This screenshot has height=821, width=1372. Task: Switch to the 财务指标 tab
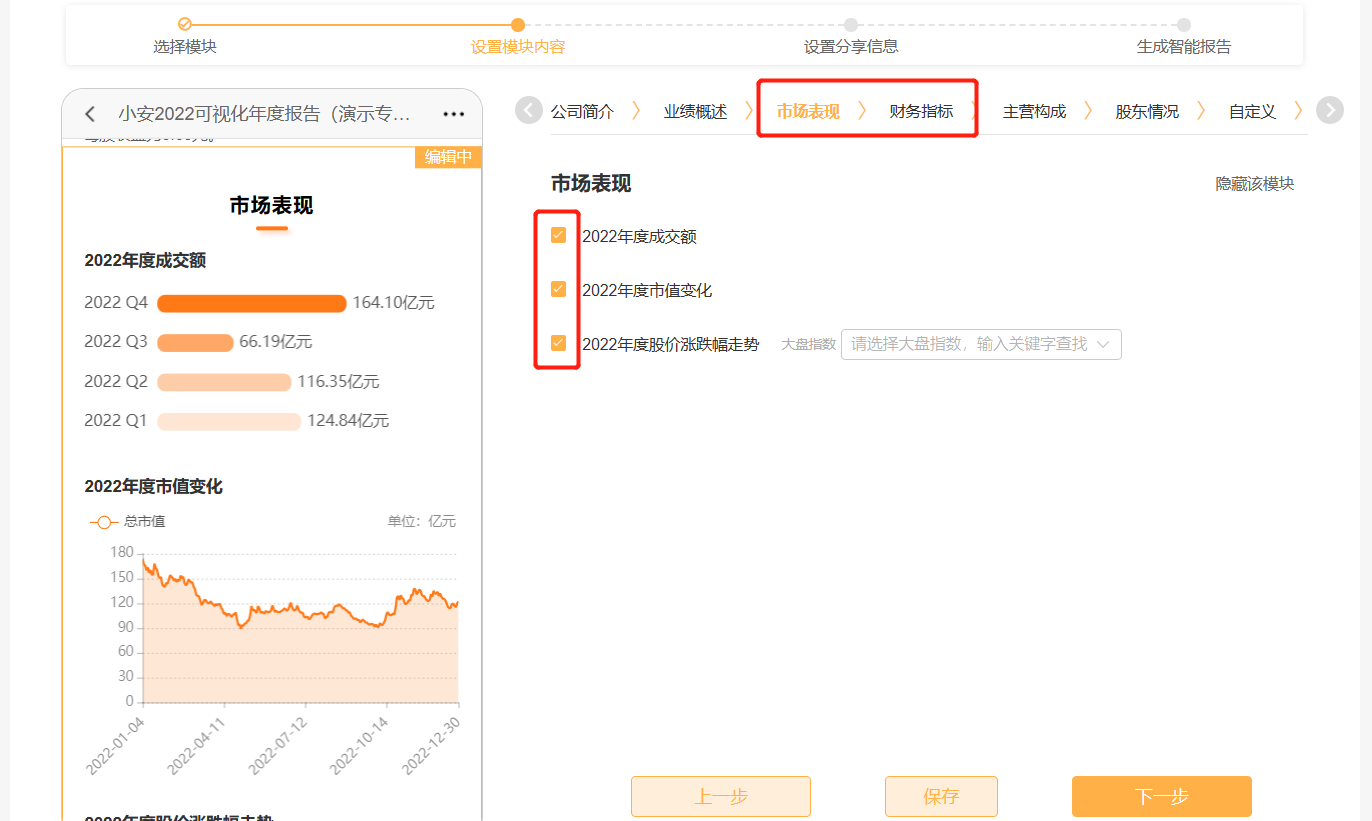click(921, 111)
